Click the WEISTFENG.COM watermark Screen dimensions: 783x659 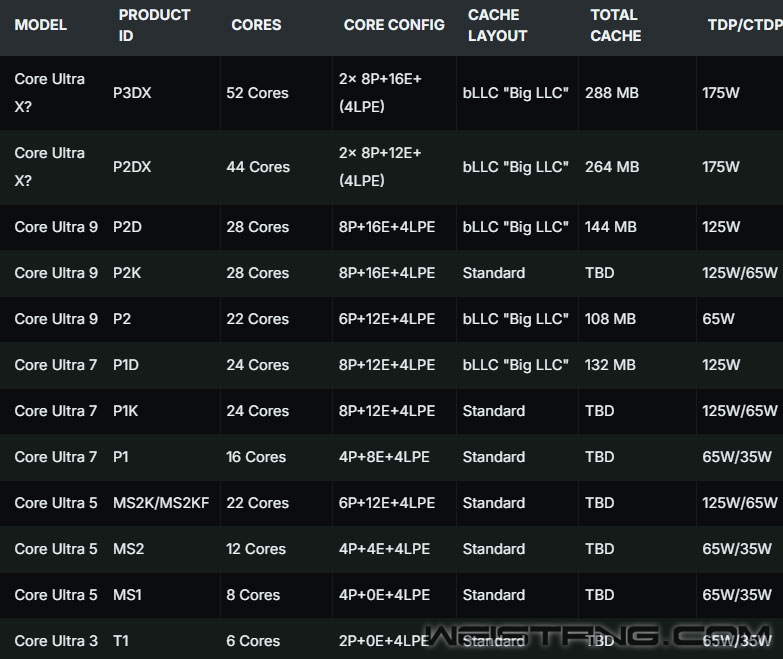click(x=598, y=635)
